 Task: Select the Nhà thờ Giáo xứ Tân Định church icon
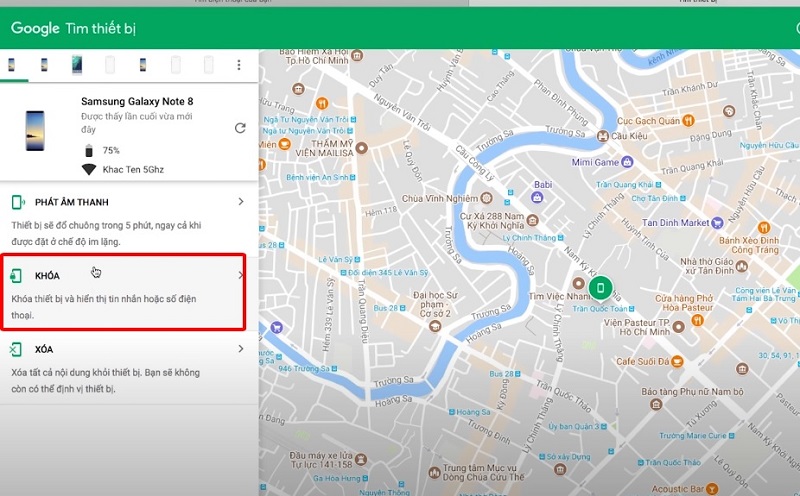pyautogui.click(x=742, y=266)
